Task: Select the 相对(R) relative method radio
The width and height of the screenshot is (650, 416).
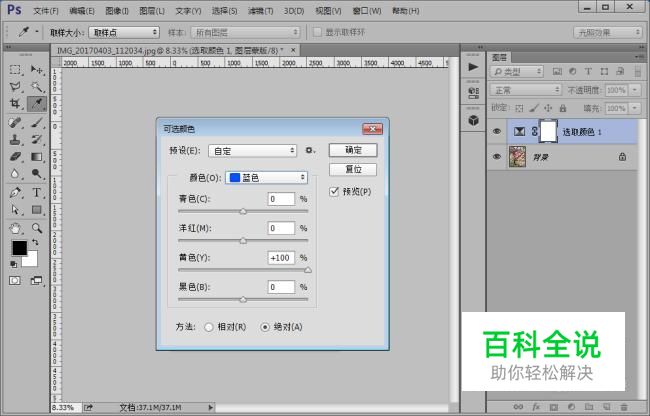Action: click(209, 327)
